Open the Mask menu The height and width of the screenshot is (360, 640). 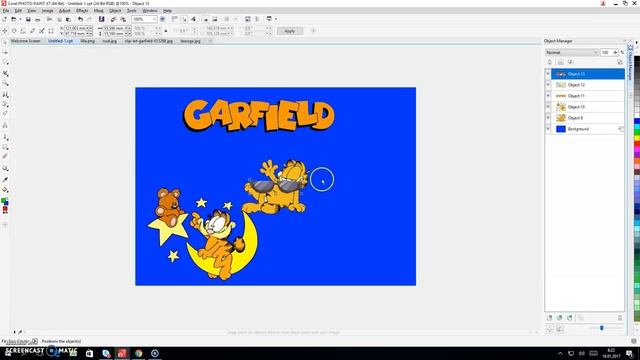tap(98, 11)
